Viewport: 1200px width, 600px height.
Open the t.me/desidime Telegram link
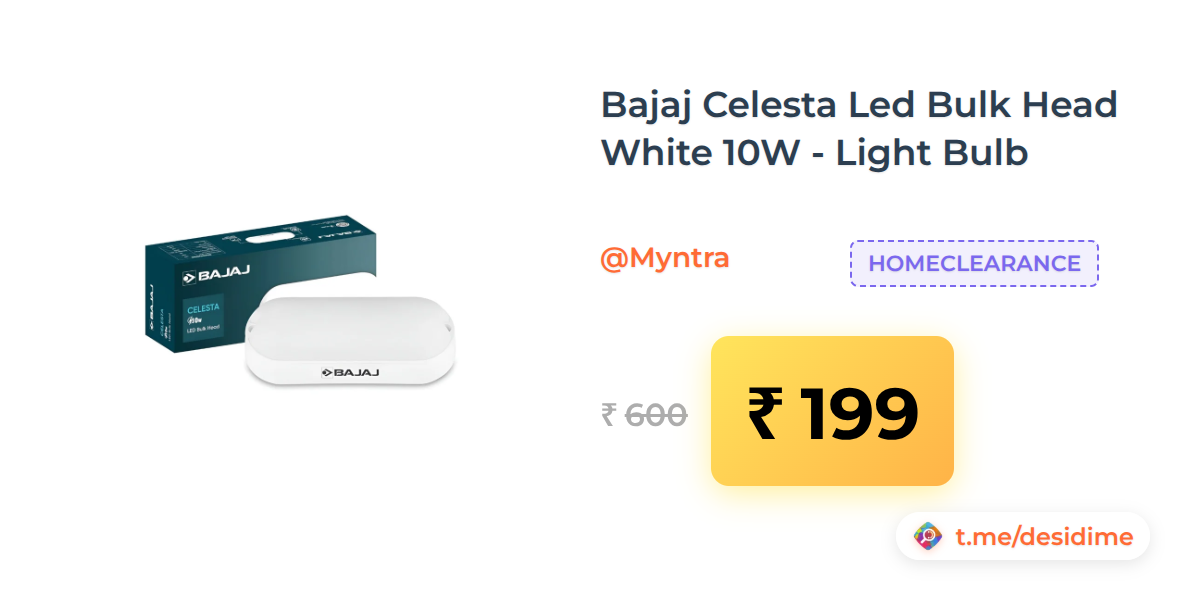(1044, 537)
